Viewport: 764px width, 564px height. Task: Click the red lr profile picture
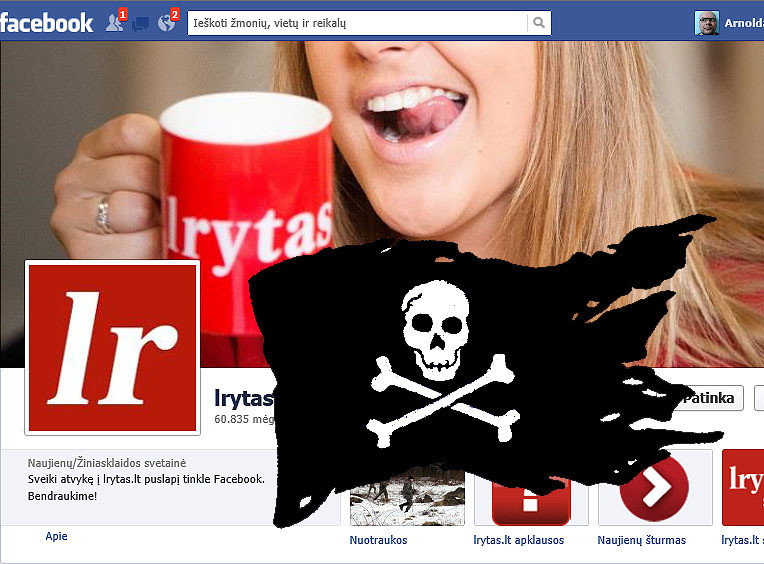[x=112, y=348]
